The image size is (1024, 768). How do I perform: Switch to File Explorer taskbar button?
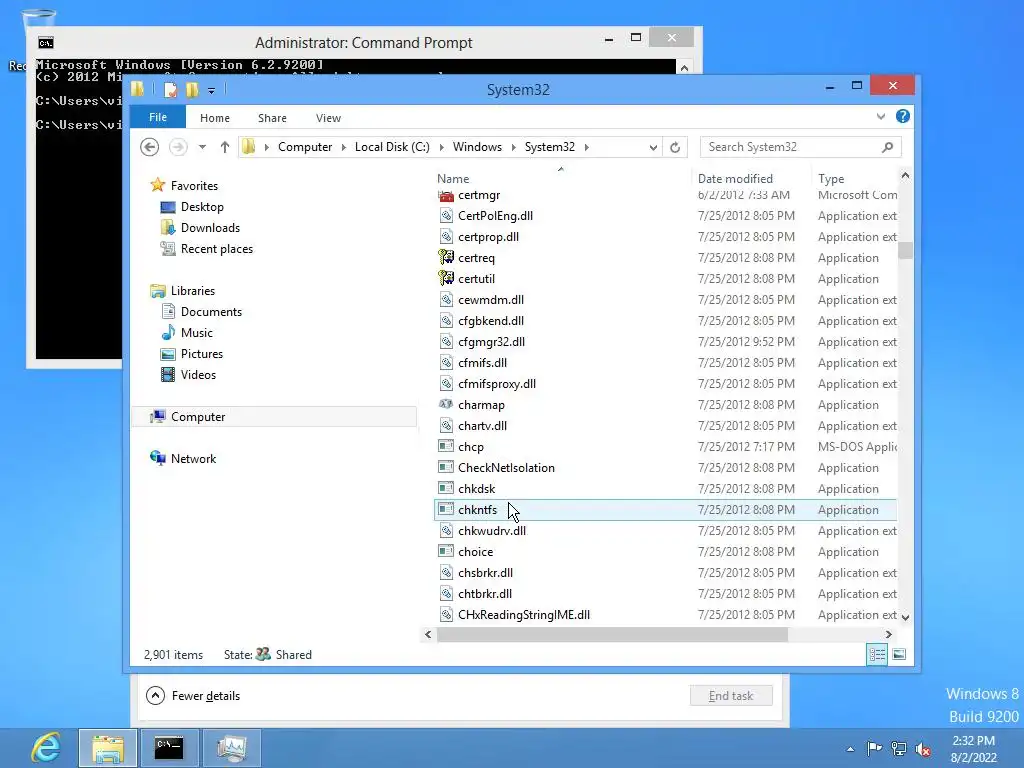pyautogui.click(x=108, y=748)
